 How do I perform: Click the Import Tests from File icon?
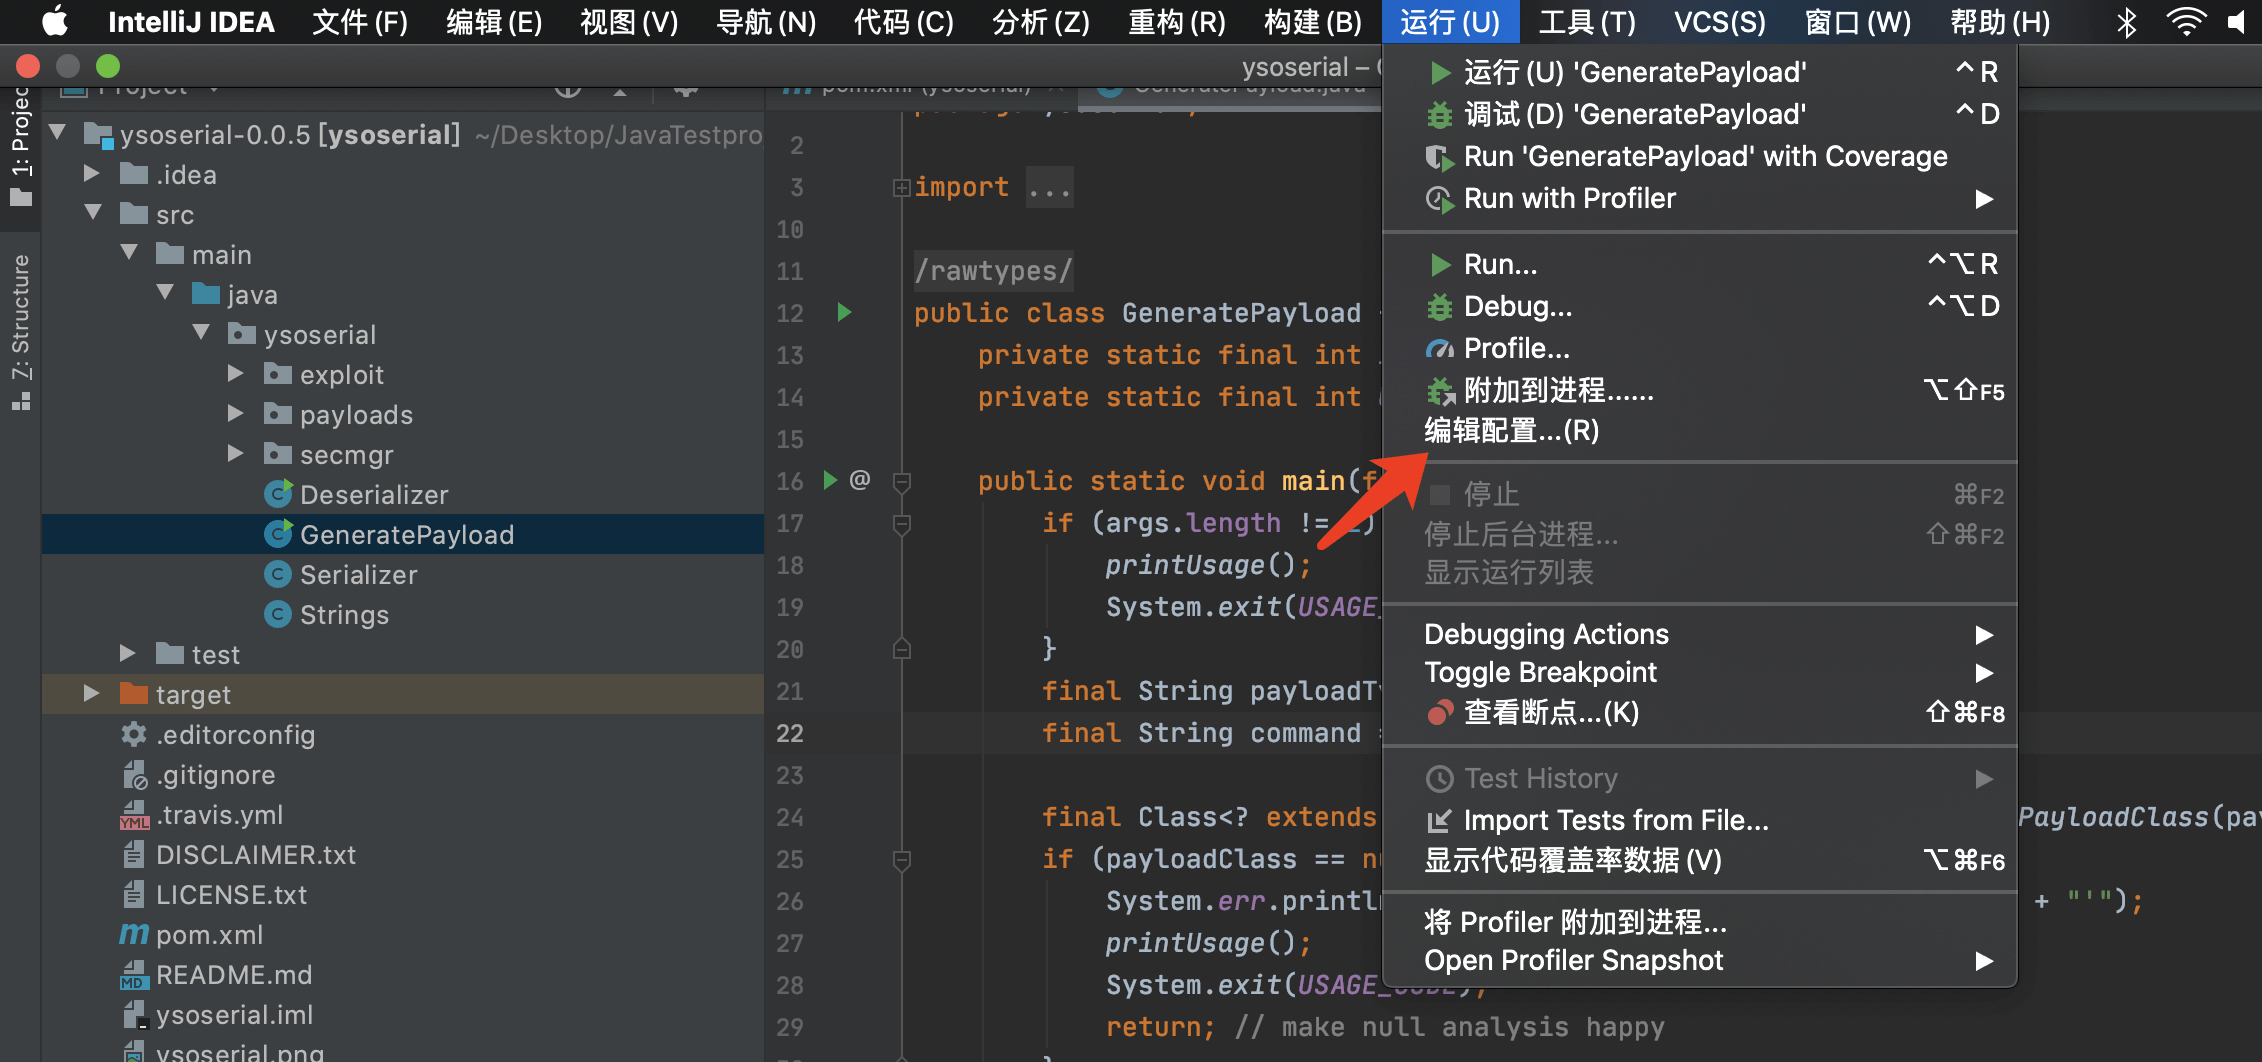[x=1439, y=821]
